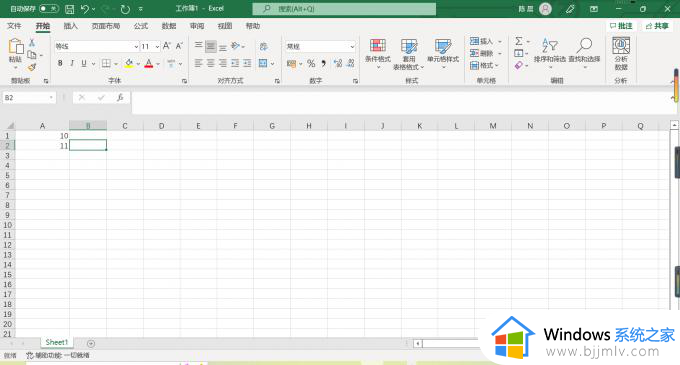Toggle italic formatting
Image resolution: width=680 pixels, height=365 pixels.
72,63
